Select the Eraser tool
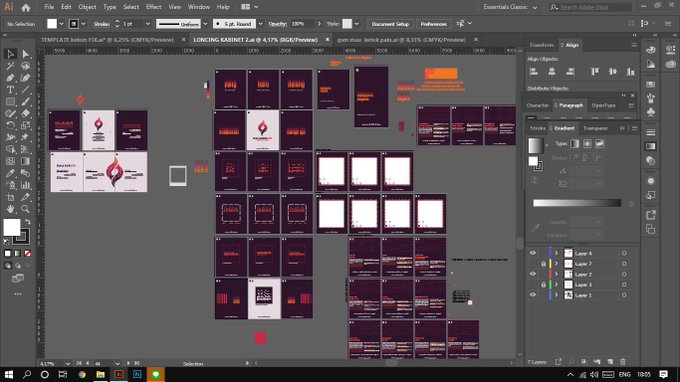The height and width of the screenshot is (382, 680). click(x=26, y=114)
